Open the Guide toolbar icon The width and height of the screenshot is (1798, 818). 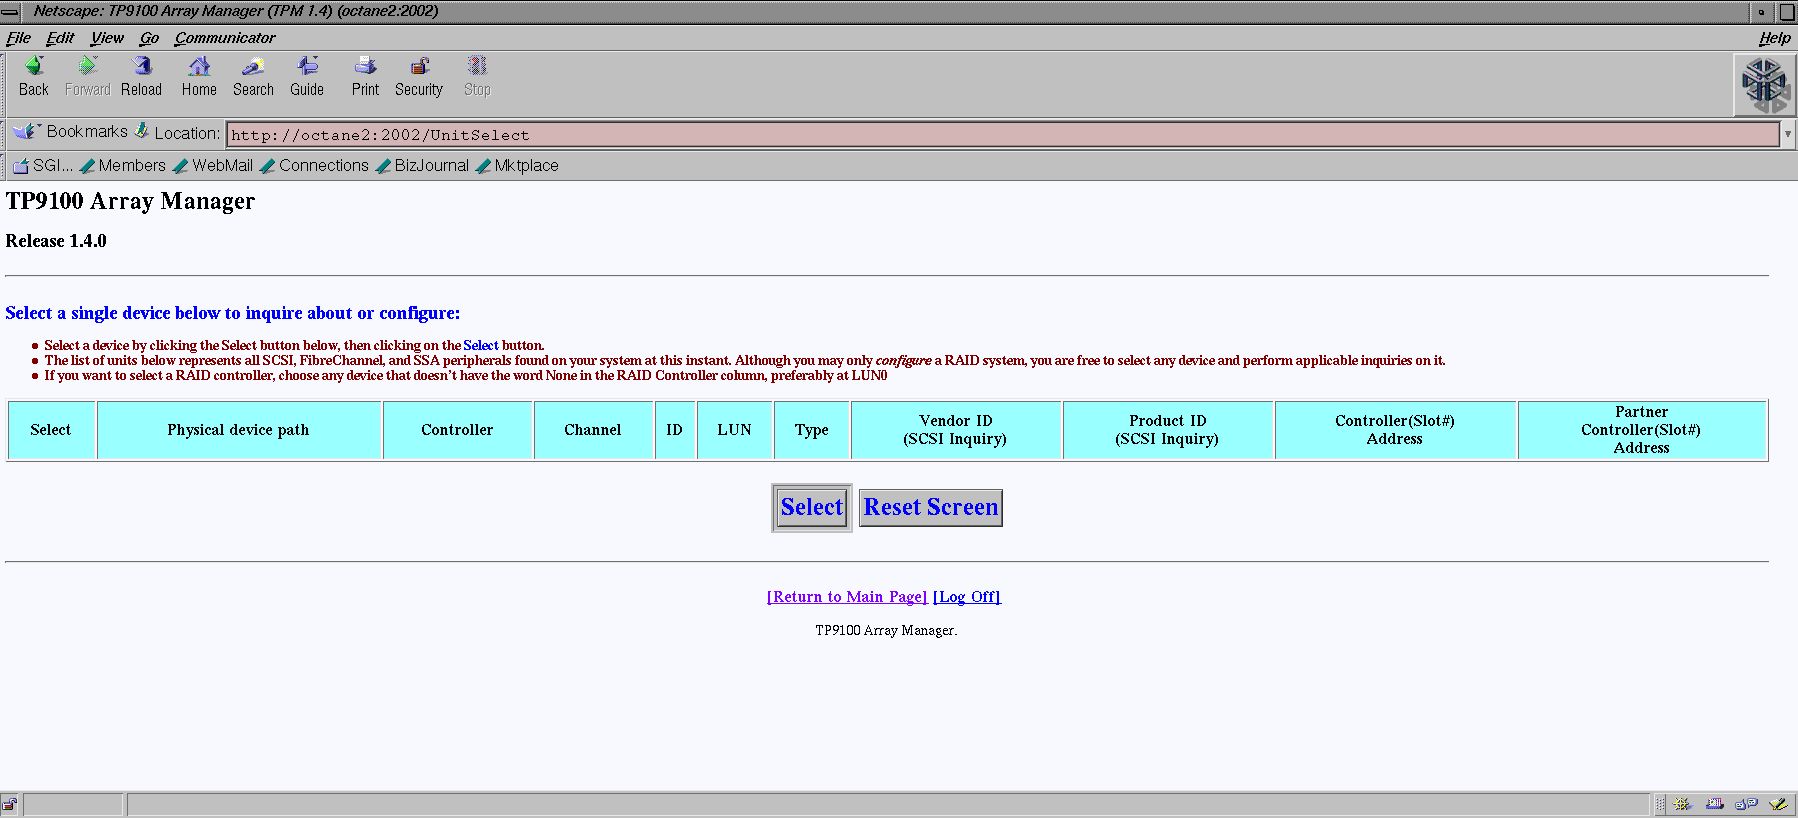[307, 67]
